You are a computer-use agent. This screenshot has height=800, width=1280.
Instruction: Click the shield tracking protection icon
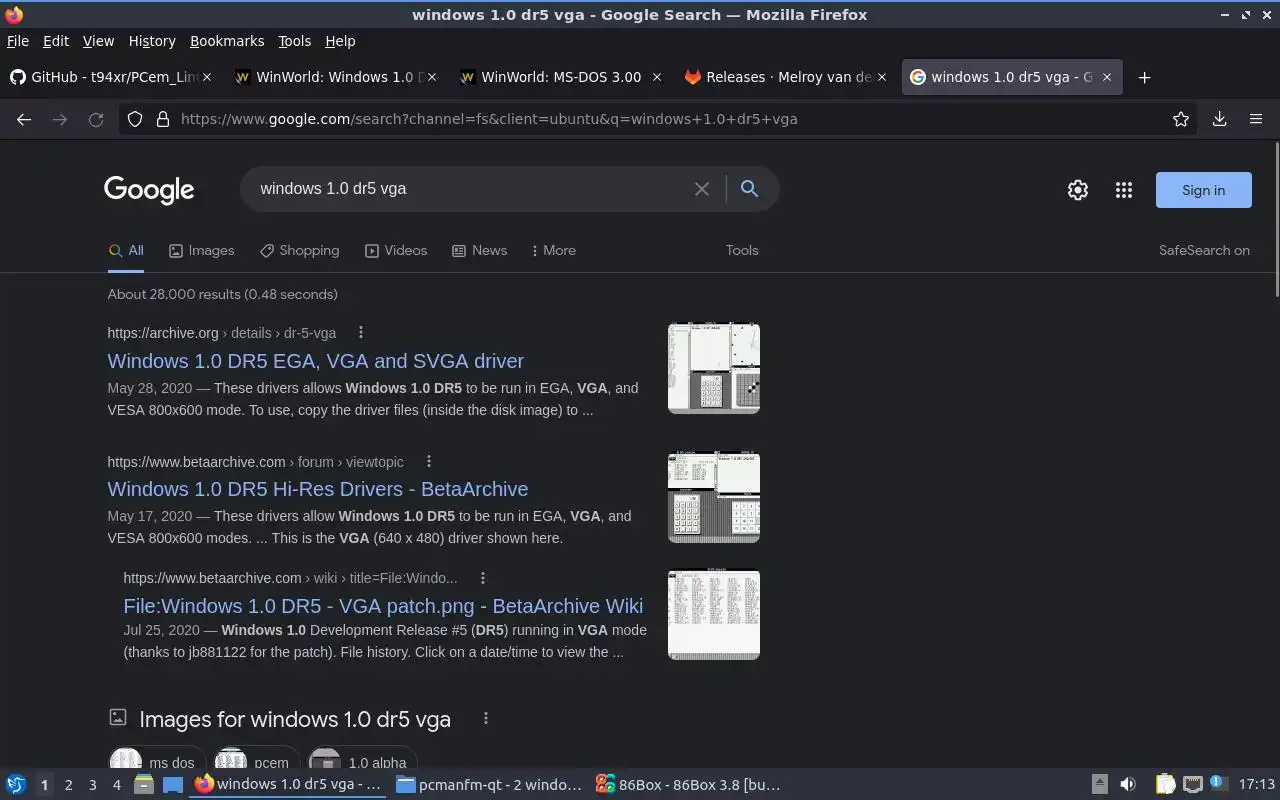135,119
